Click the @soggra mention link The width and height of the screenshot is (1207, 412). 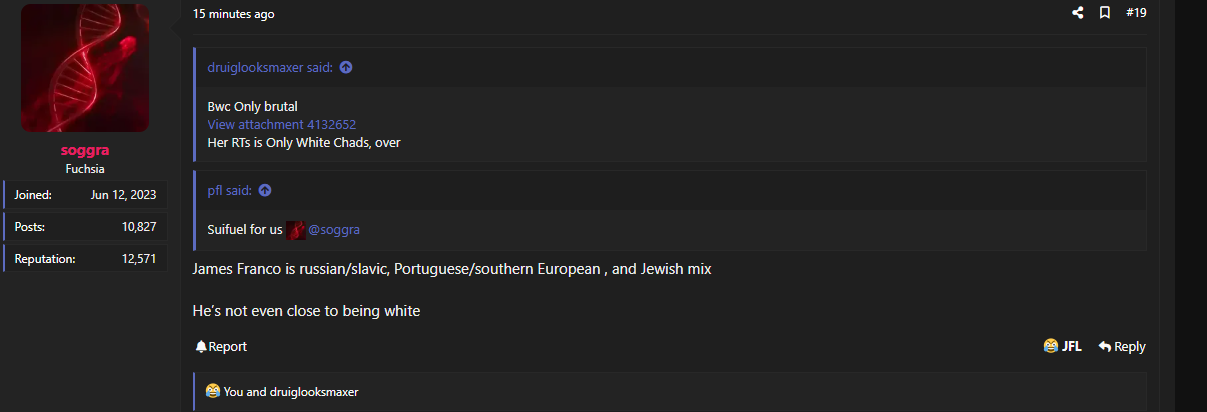(x=334, y=230)
